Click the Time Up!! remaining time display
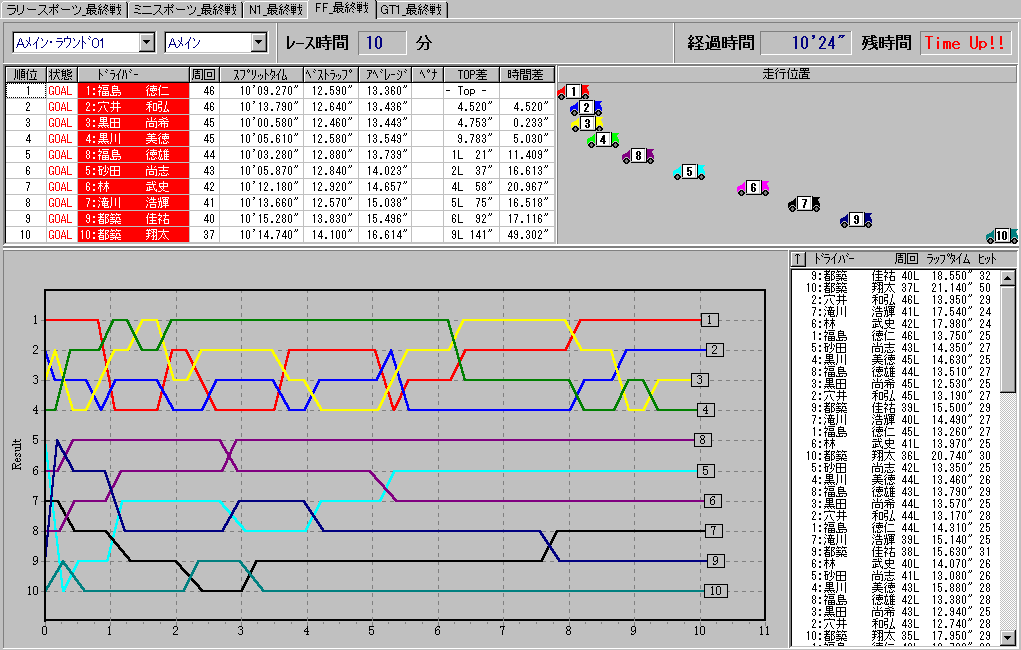The width and height of the screenshot is (1021, 650). pyautogui.click(x=965, y=43)
